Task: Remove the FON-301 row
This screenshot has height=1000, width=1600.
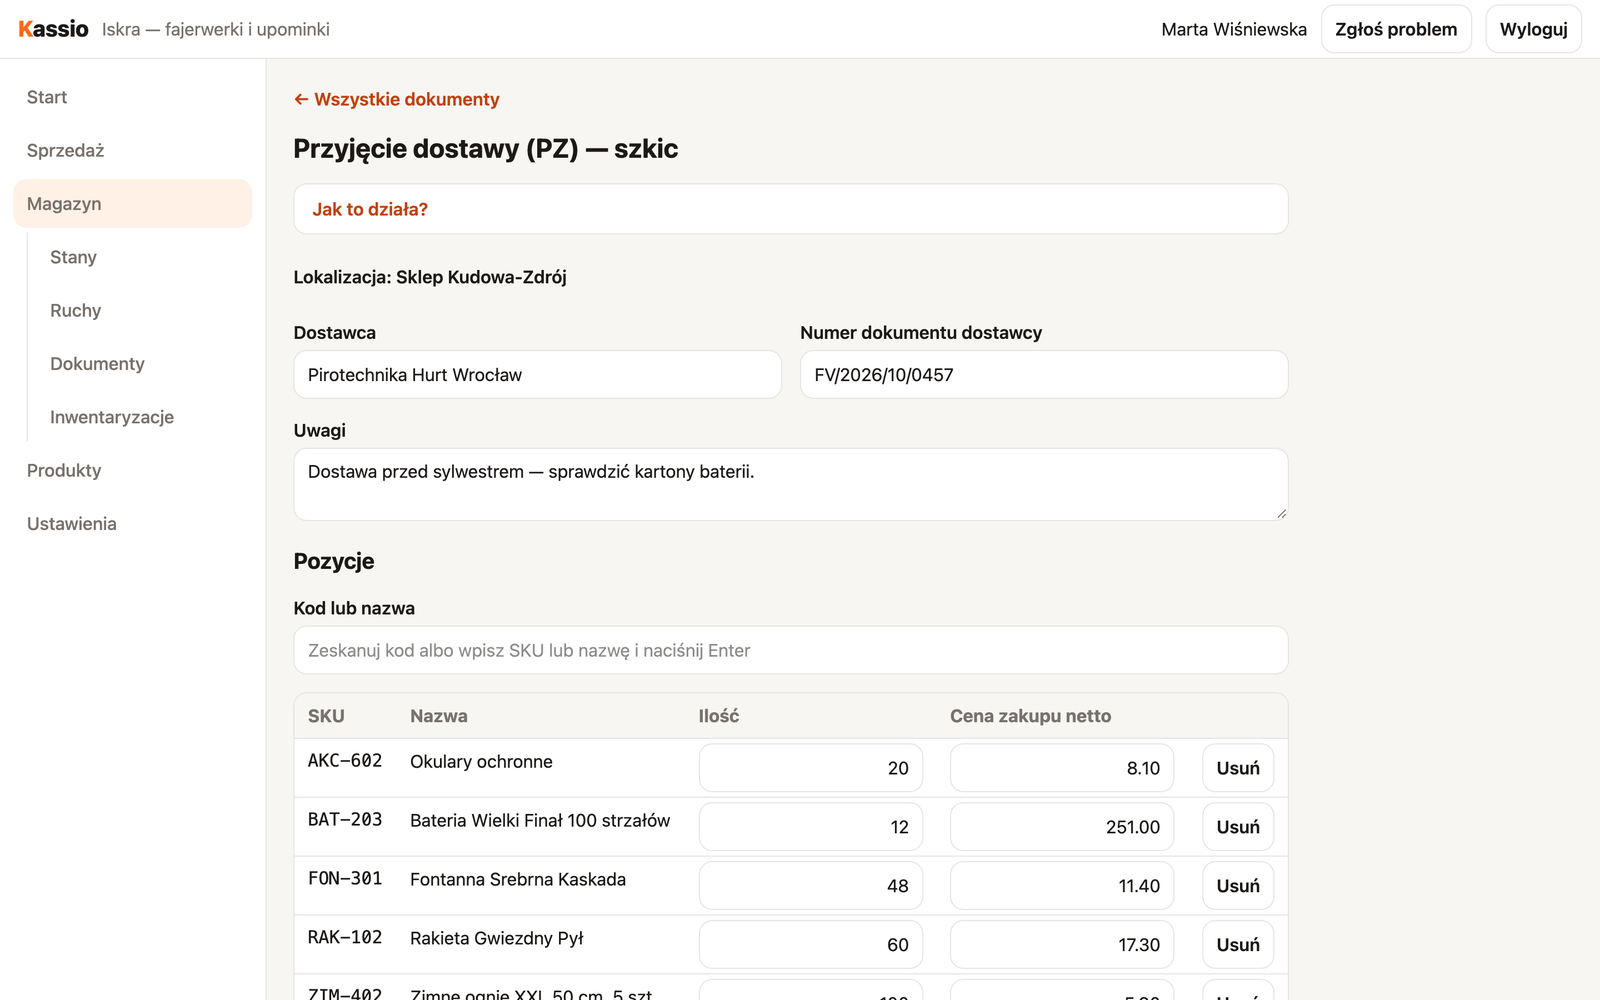Action: click(1238, 886)
